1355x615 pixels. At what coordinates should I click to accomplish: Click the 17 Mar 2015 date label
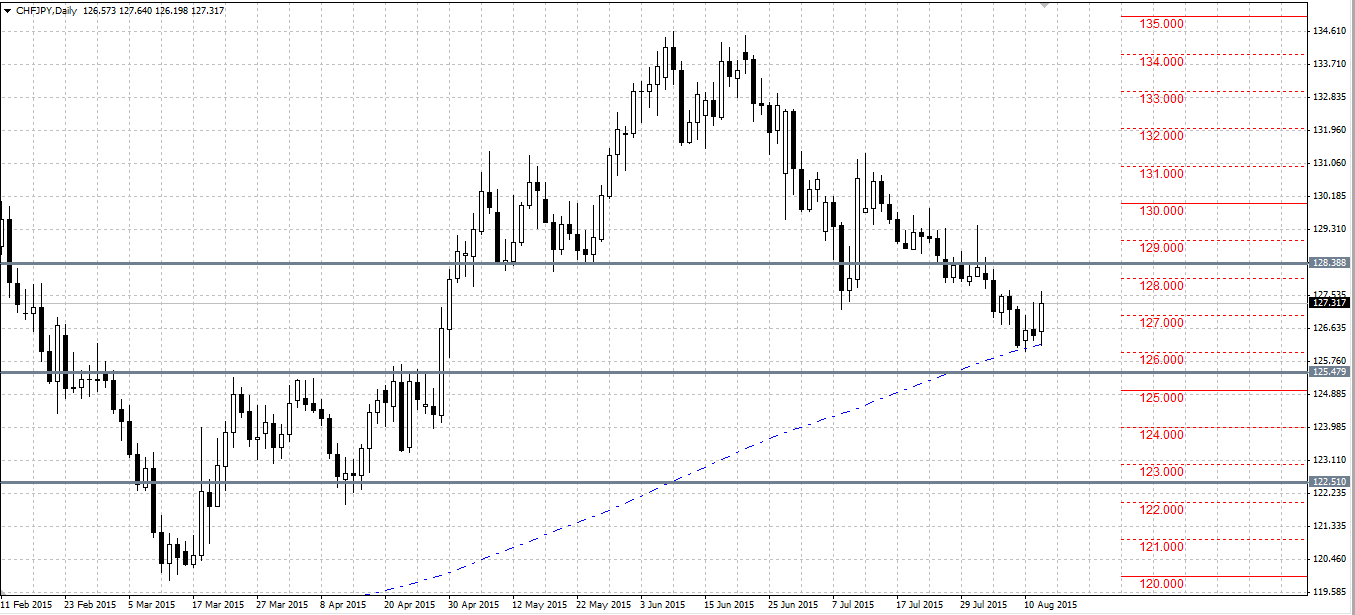pos(217,605)
